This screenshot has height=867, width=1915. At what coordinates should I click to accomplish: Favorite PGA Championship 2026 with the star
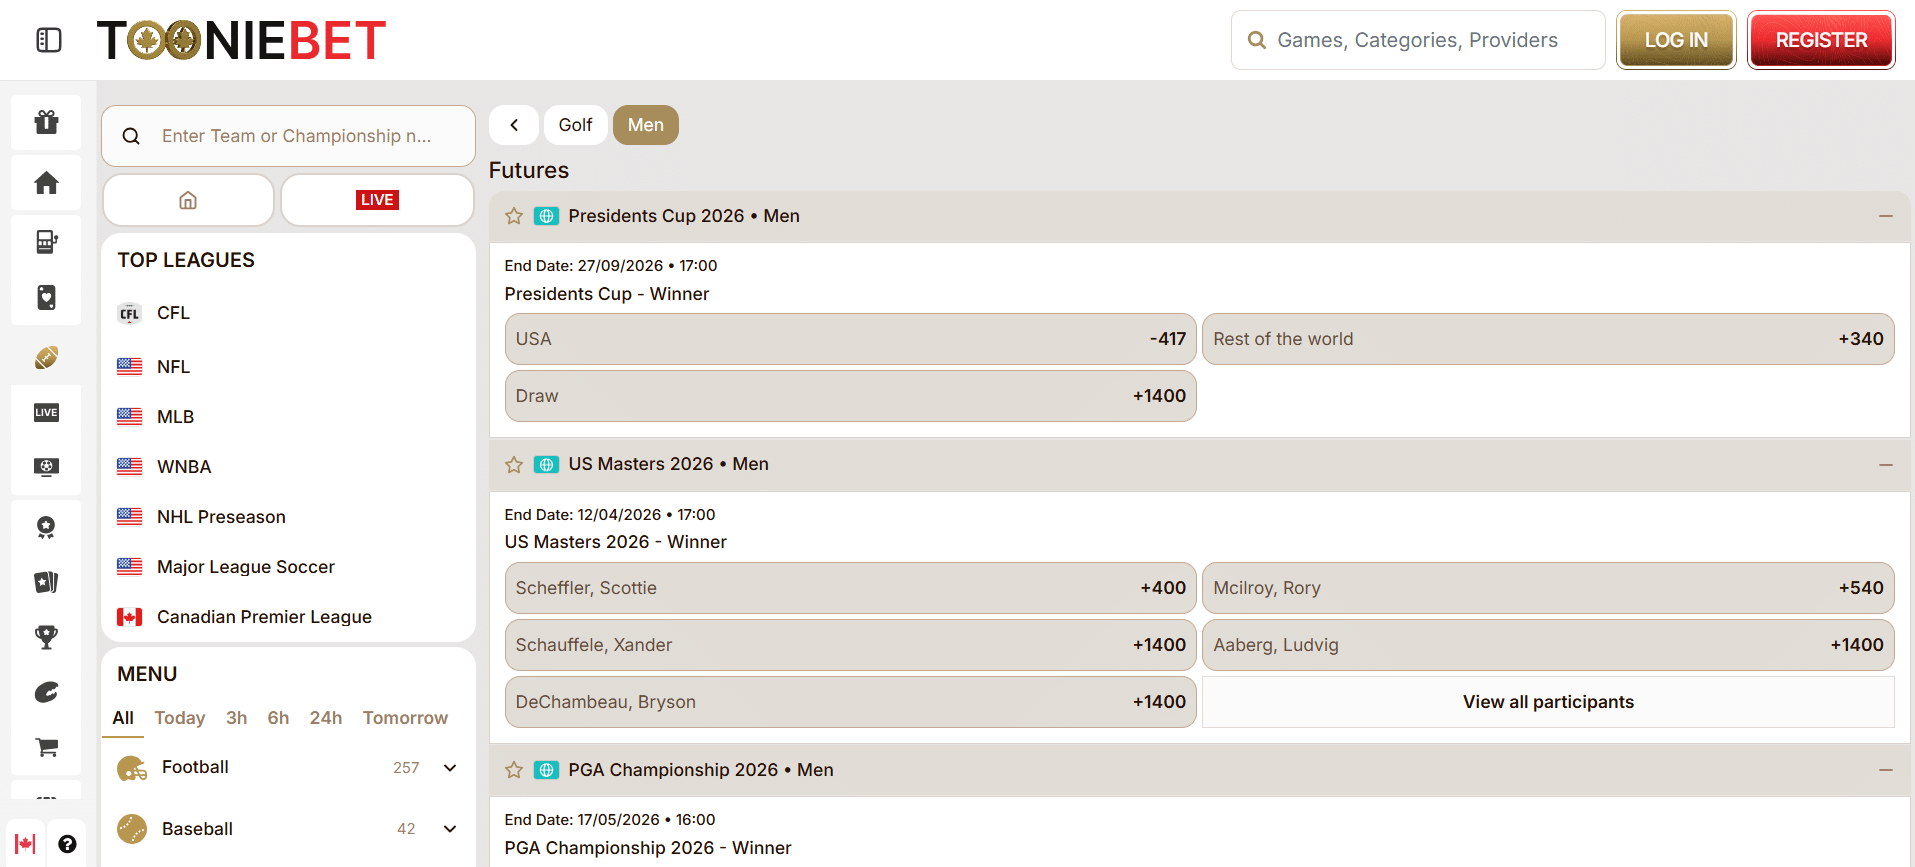514,770
